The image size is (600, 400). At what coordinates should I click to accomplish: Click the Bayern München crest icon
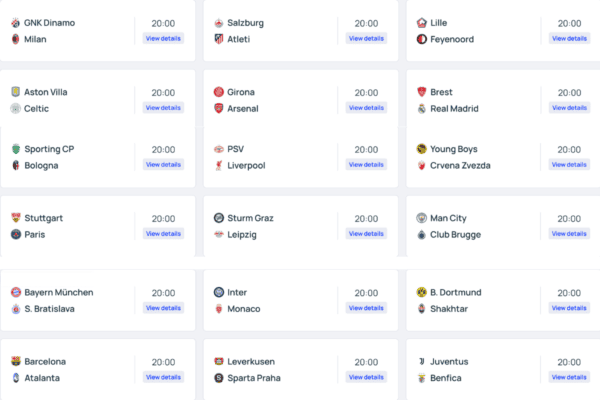click(x=16, y=292)
